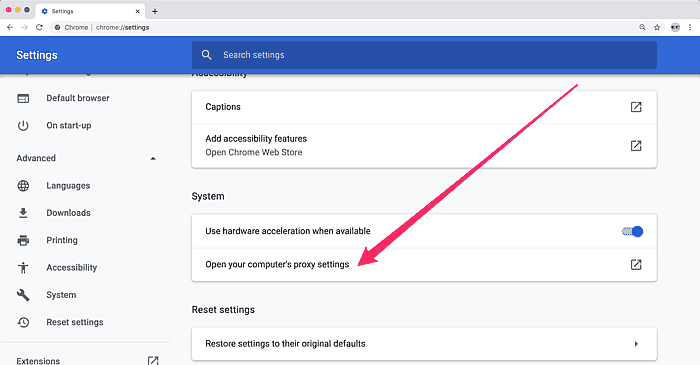Open a new tab with plus button

(x=155, y=11)
